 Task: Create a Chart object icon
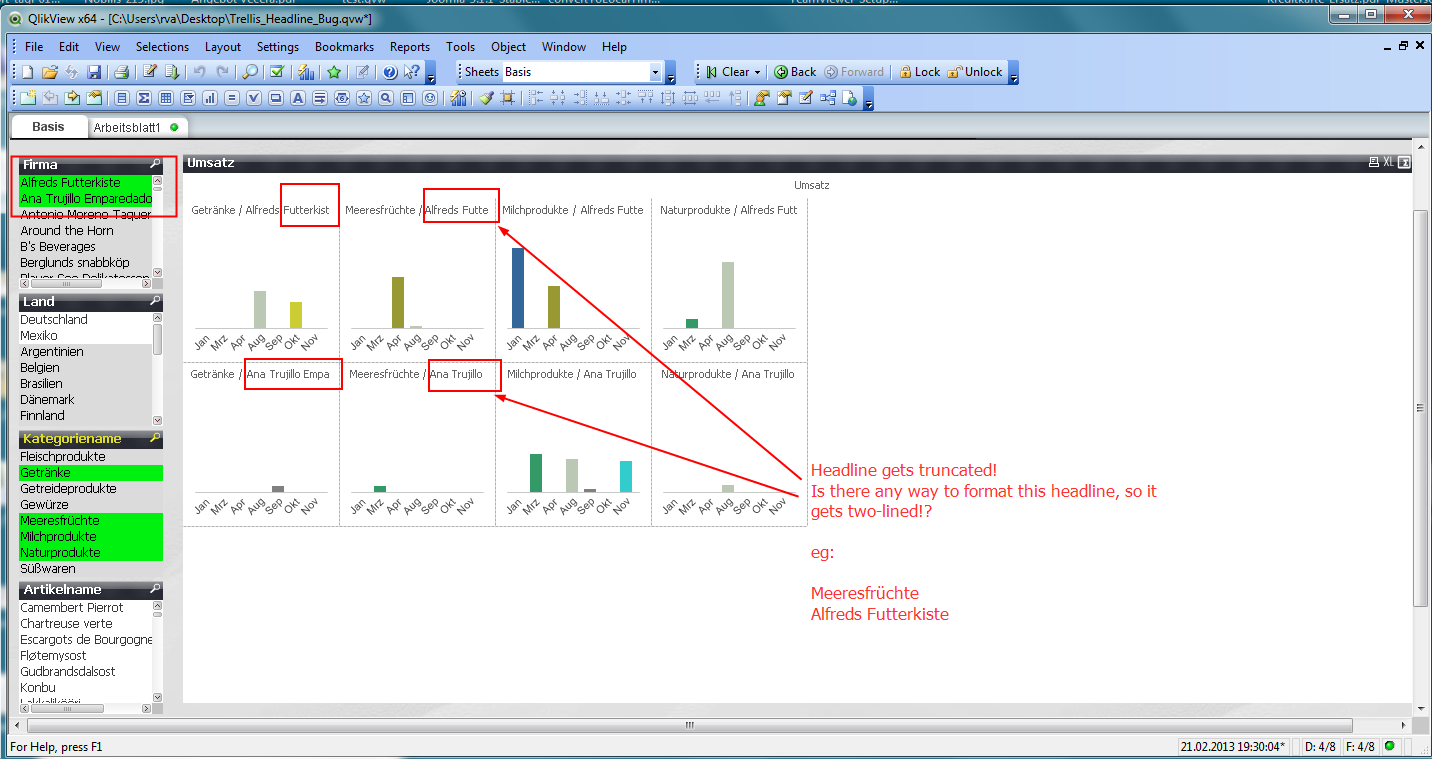pyautogui.click(x=209, y=98)
